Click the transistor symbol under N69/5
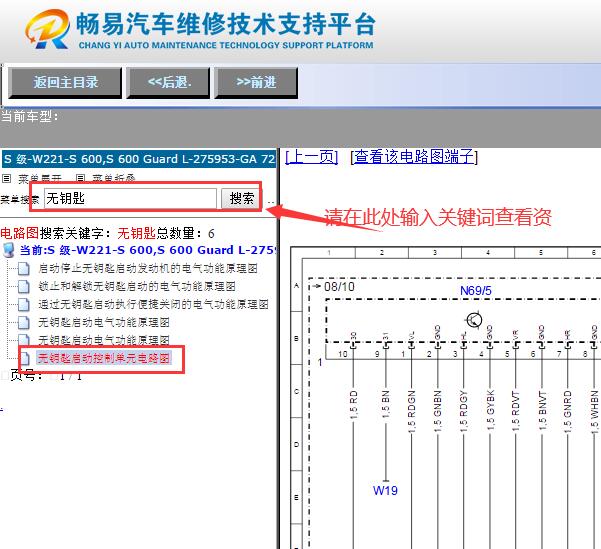This screenshot has width=601, height=549. click(474, 321)
